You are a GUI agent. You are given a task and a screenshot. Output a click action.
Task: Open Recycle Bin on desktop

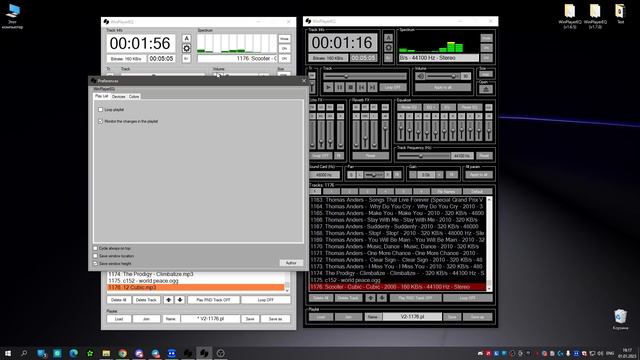click(620, 320)
